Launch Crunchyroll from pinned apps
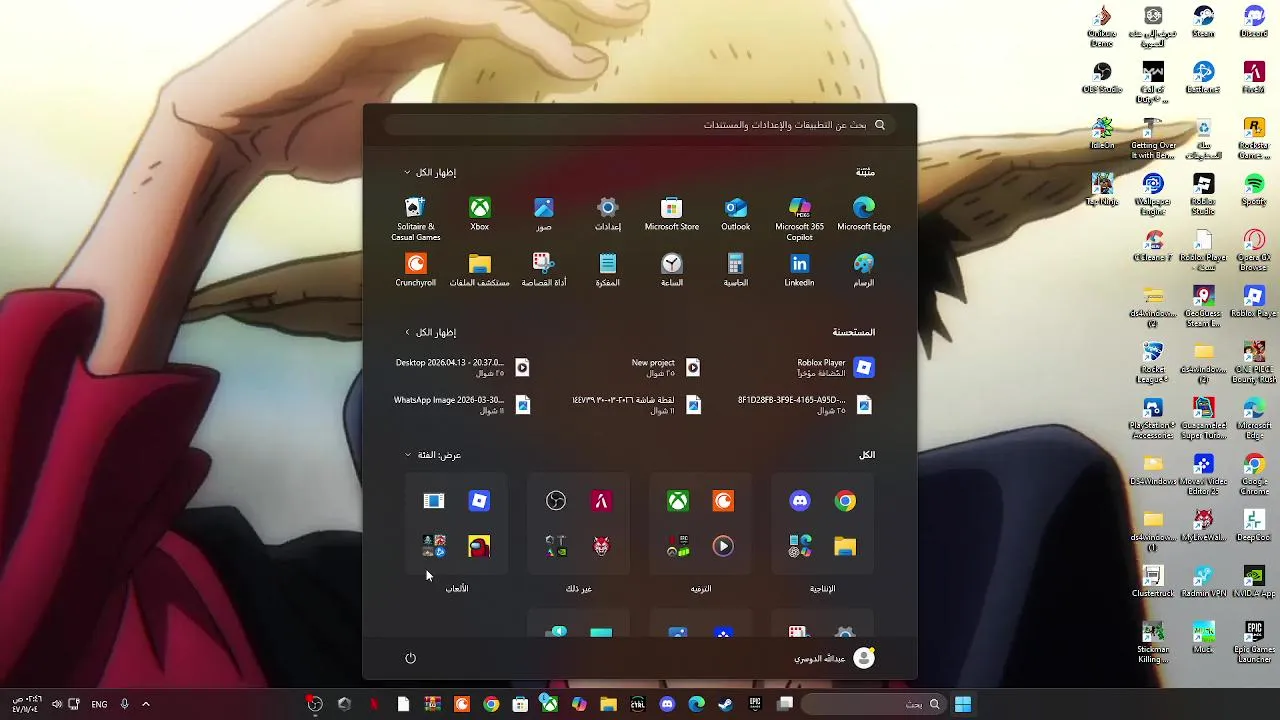The image size is (1280, 720). point(415,270)
